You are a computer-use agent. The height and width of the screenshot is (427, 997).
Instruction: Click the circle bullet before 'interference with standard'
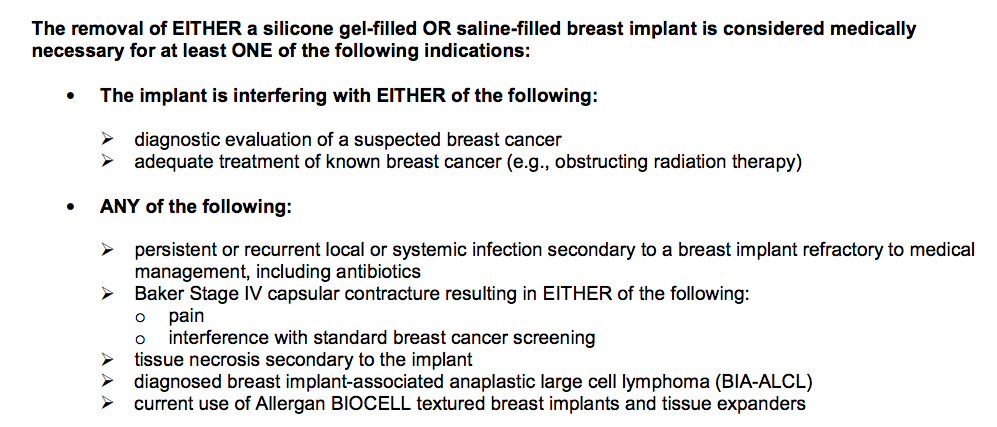[x=140, y=338]
